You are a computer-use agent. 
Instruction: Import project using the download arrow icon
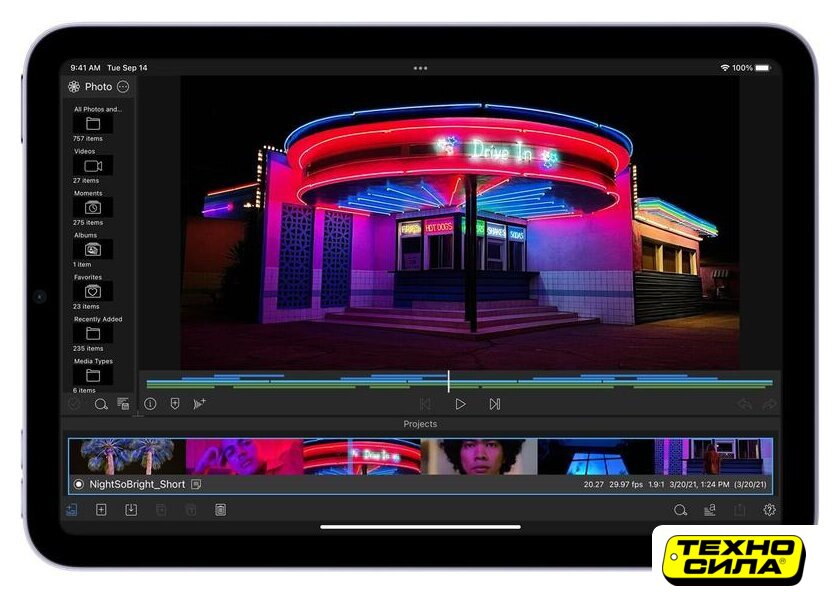tap(131, 510)
